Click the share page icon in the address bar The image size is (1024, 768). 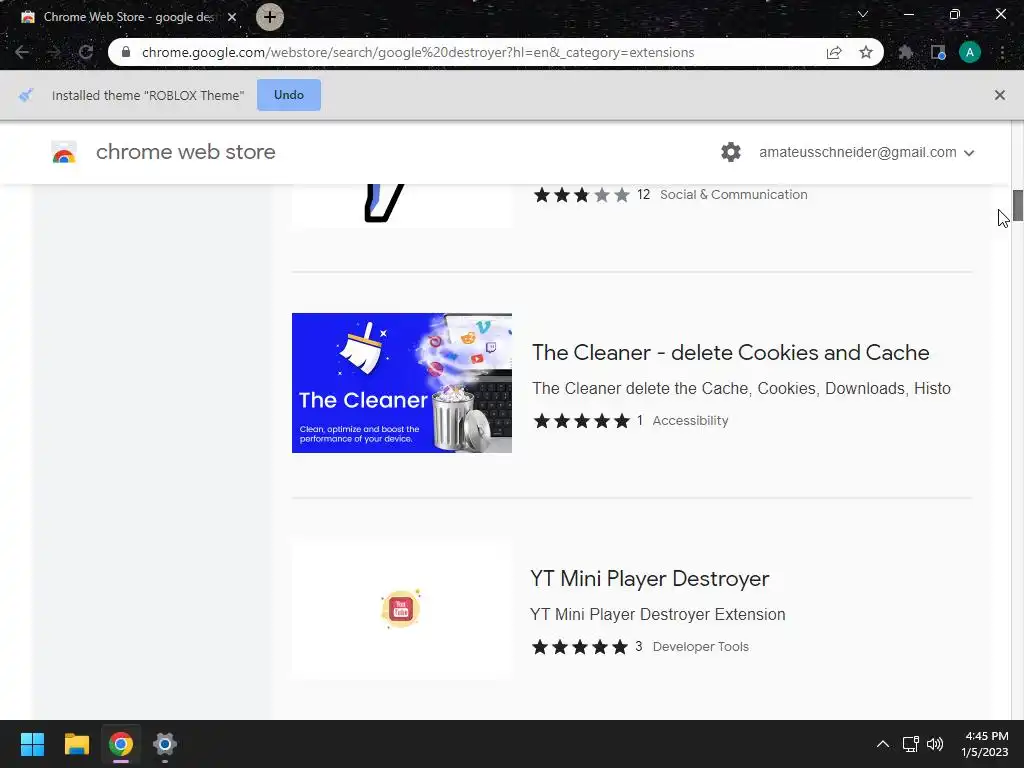pos(834,52)
